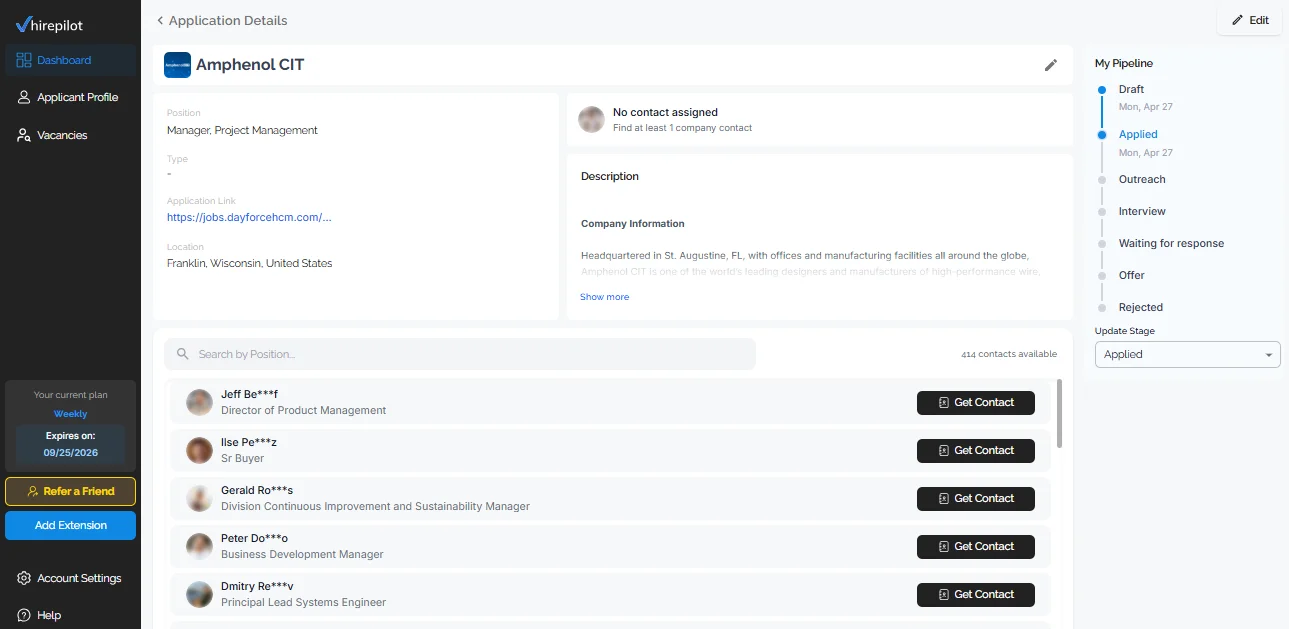Click the pencil icon beside Amphenol CIT
Viewport: 1289px width, 629px height.
(x=1051, y=65)
